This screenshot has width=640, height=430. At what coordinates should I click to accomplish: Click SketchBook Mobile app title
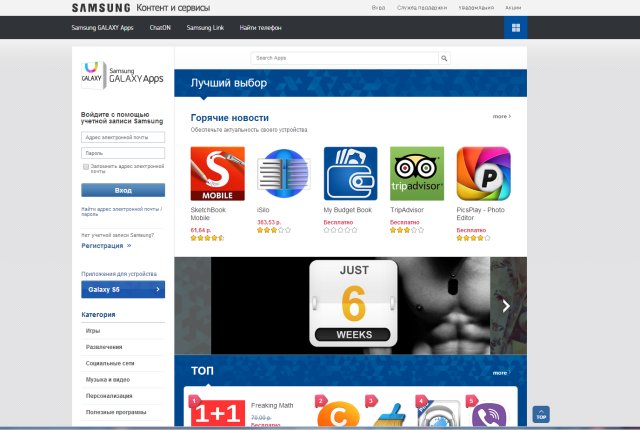click(208, 214)
